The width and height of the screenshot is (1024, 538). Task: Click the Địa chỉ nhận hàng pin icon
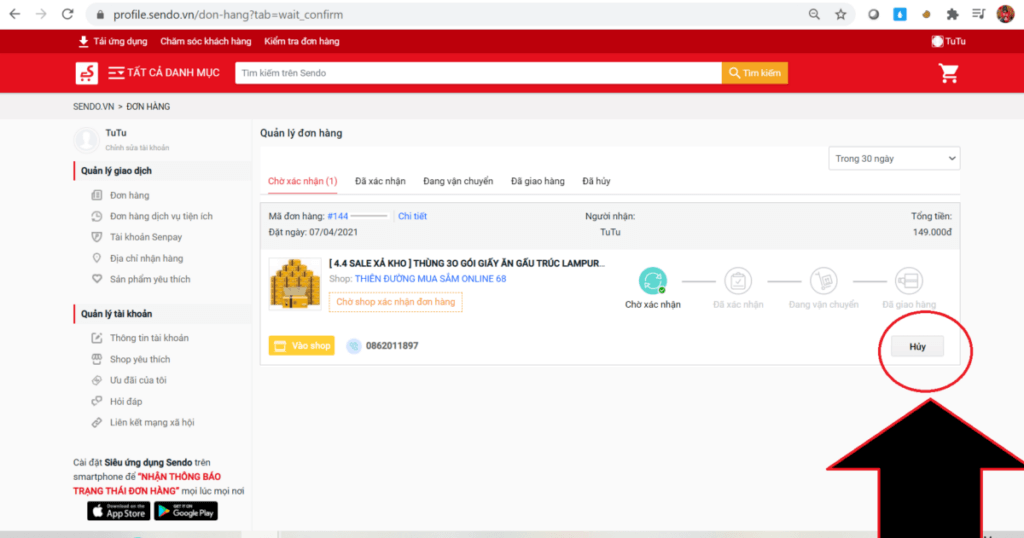pyautogui.click(x=97, y=258)
